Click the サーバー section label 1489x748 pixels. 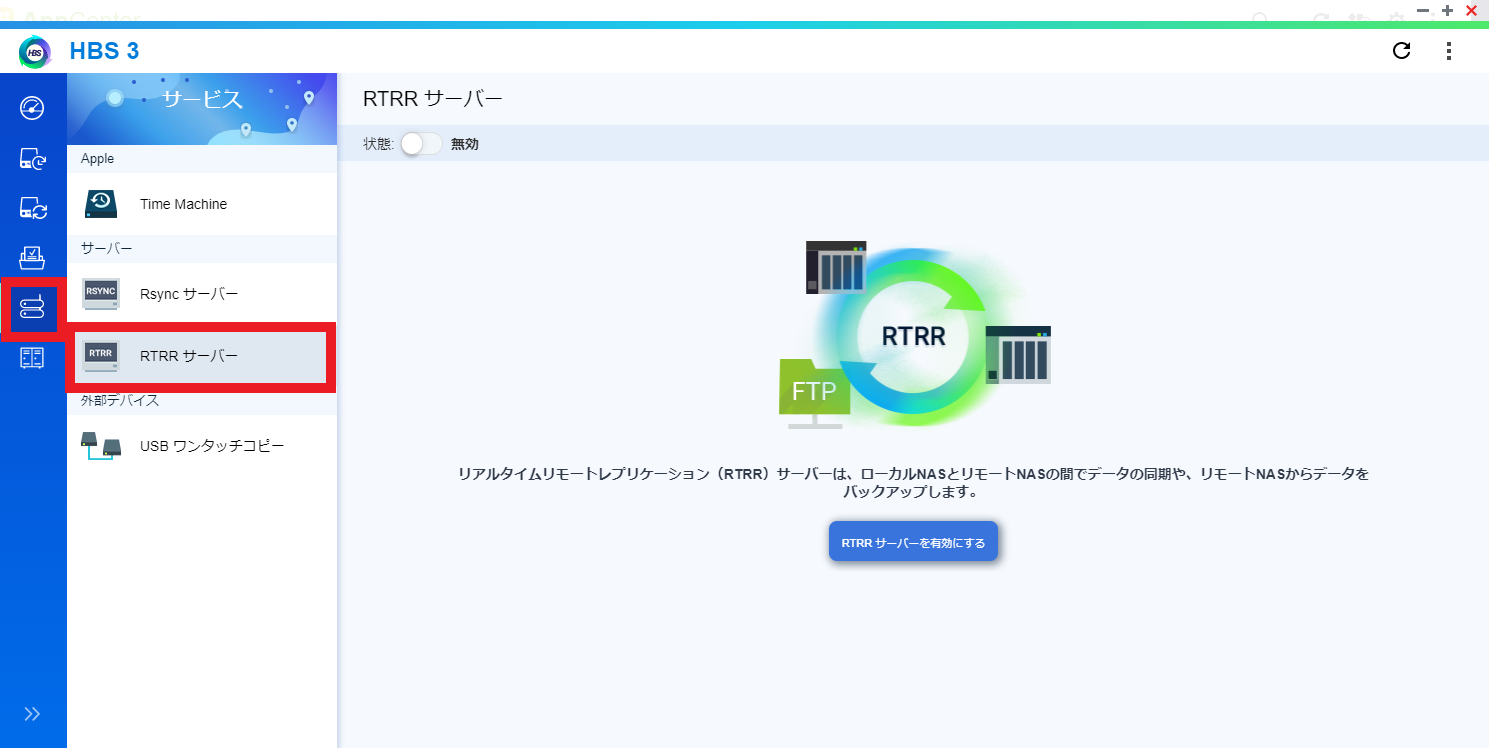107,248
